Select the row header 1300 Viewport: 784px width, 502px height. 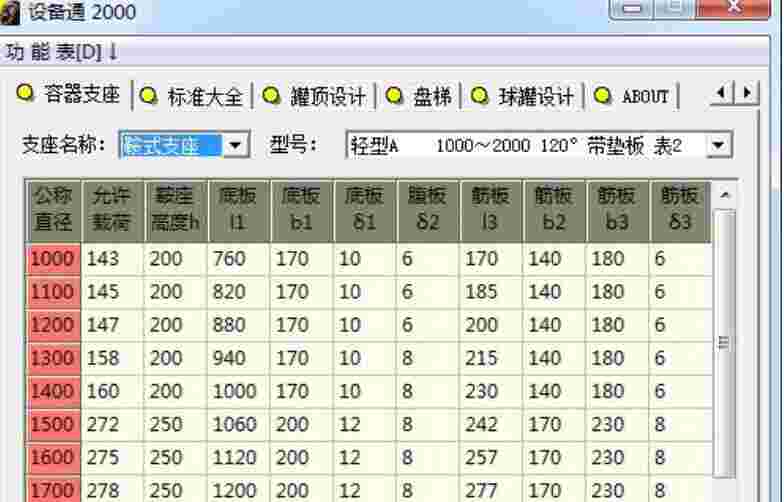pyautogui.click(x=53, y=358)
